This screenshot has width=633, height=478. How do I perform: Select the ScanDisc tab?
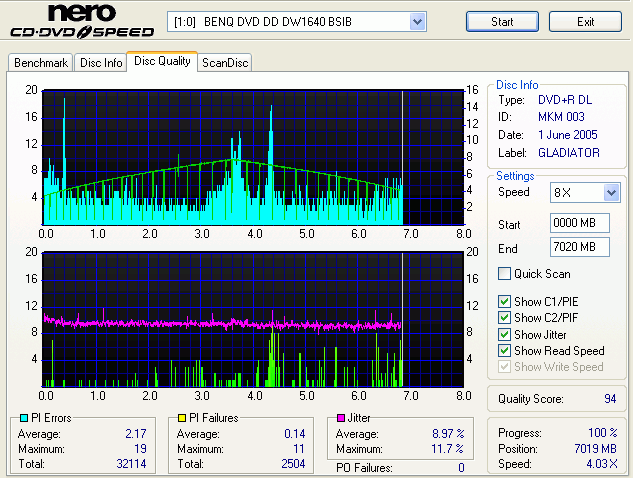pos(224,63)
